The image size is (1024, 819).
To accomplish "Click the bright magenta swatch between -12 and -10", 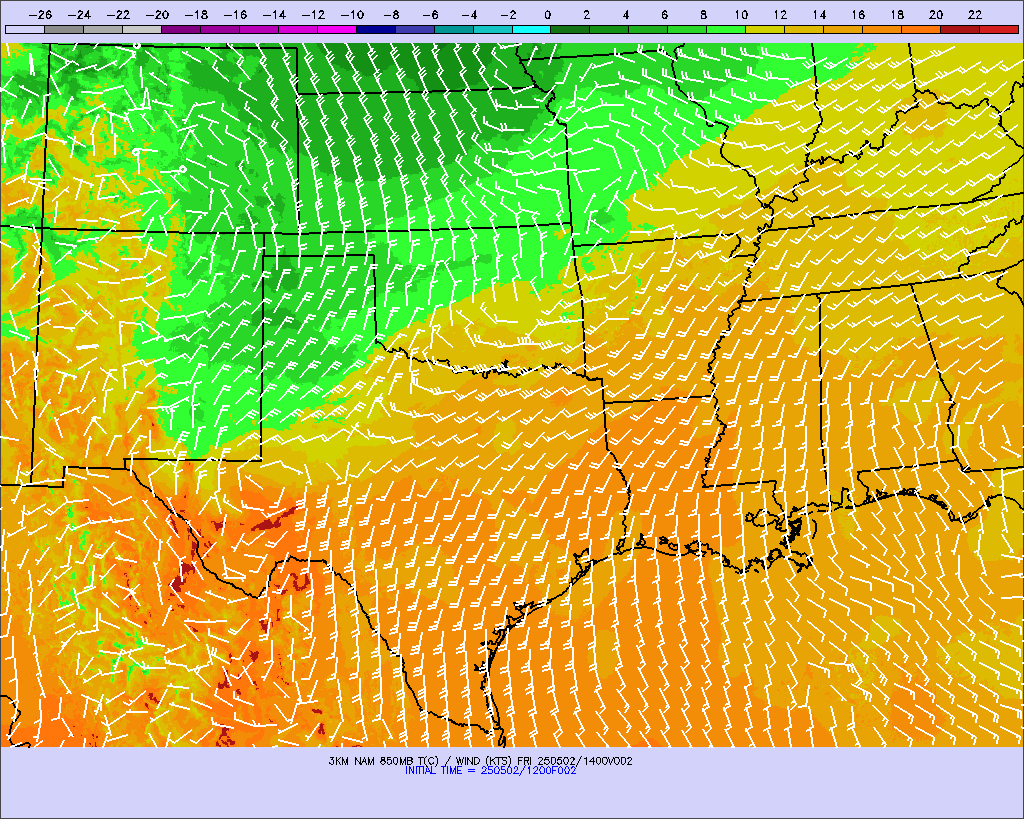I will click(x=337, y=29).
